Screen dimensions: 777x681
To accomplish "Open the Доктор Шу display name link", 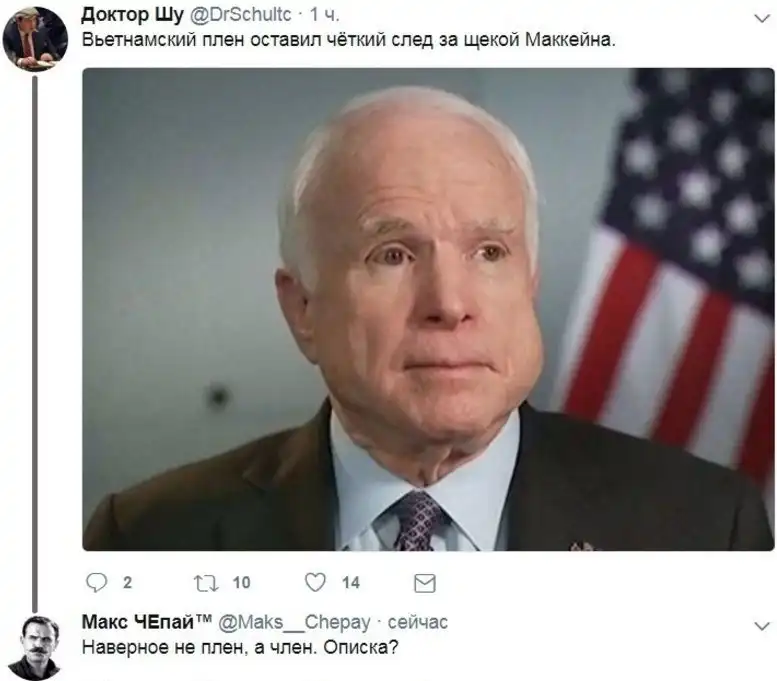I will click(132, 15).
